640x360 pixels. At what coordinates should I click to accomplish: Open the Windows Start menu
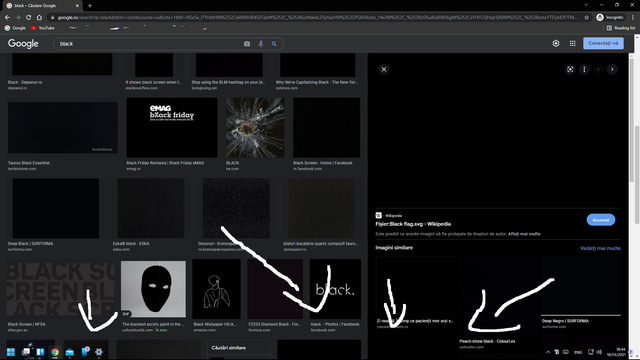click(11, 352)
